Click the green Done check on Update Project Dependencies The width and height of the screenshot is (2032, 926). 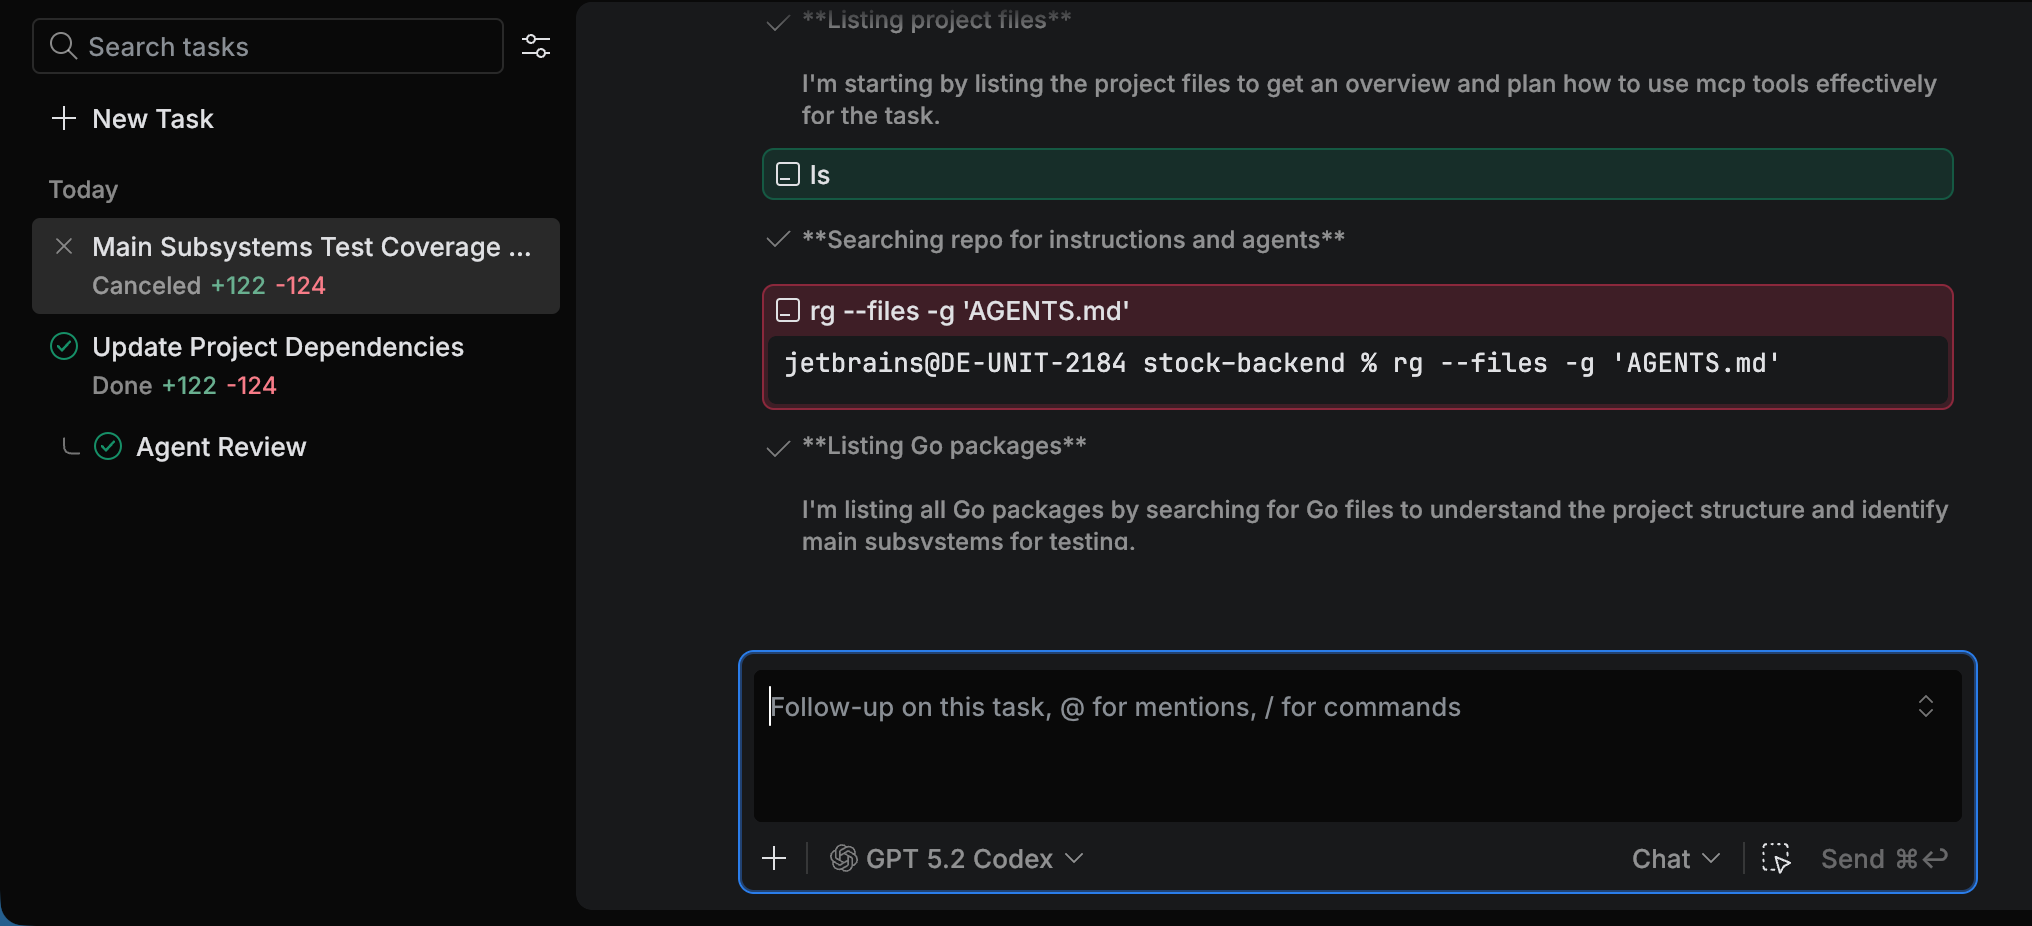pyautogui.click(x=63, y=346)
